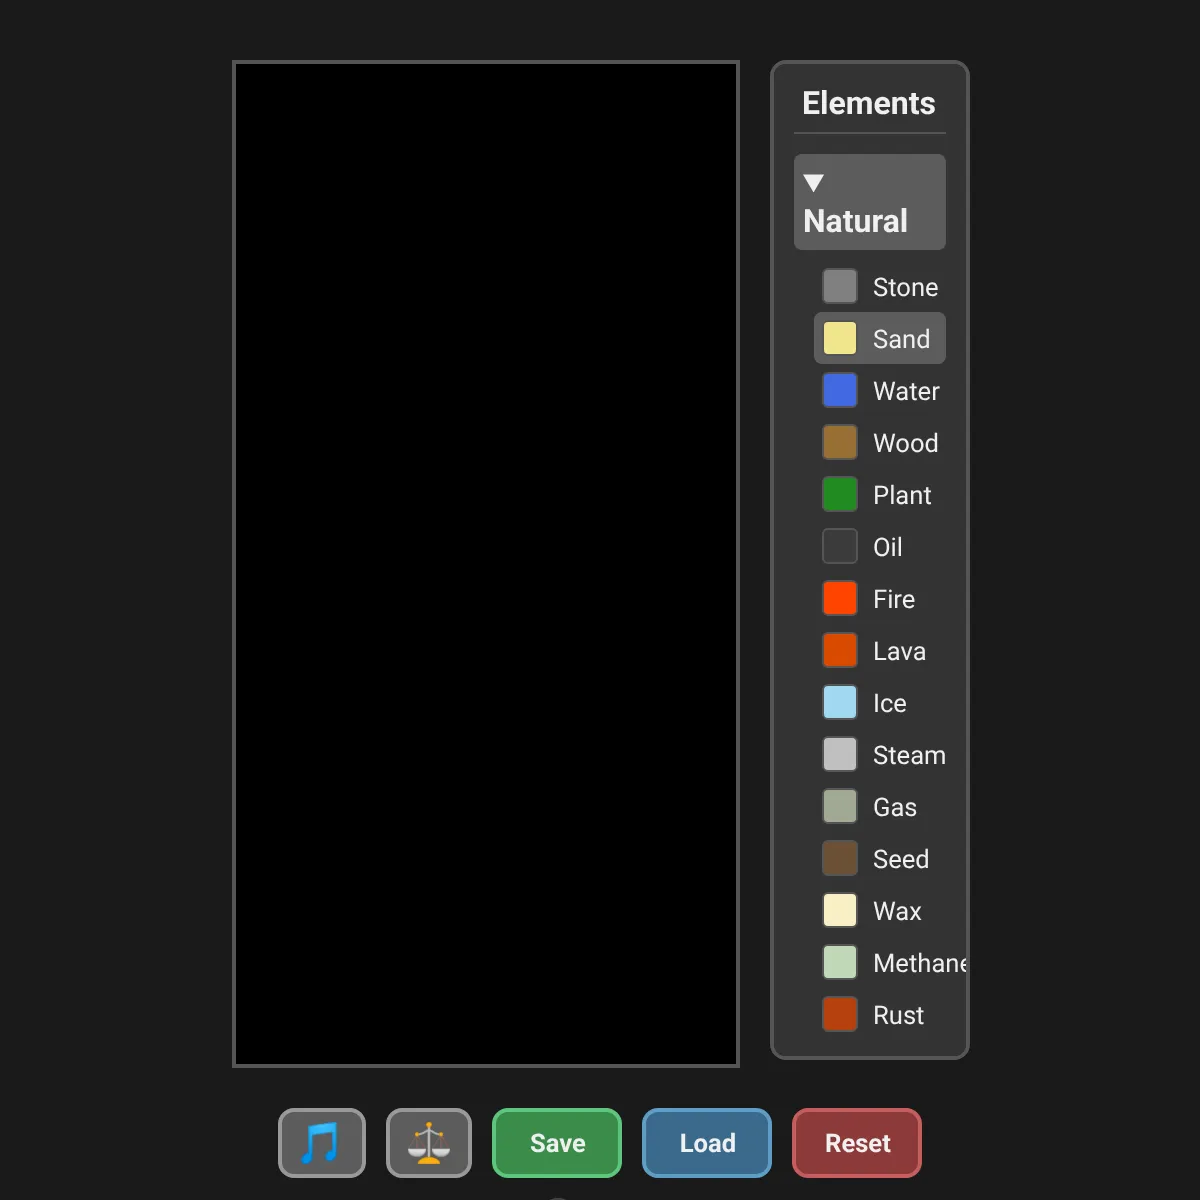Reset the simulation canvas

pyautogui.click(x=856, y=1143)
